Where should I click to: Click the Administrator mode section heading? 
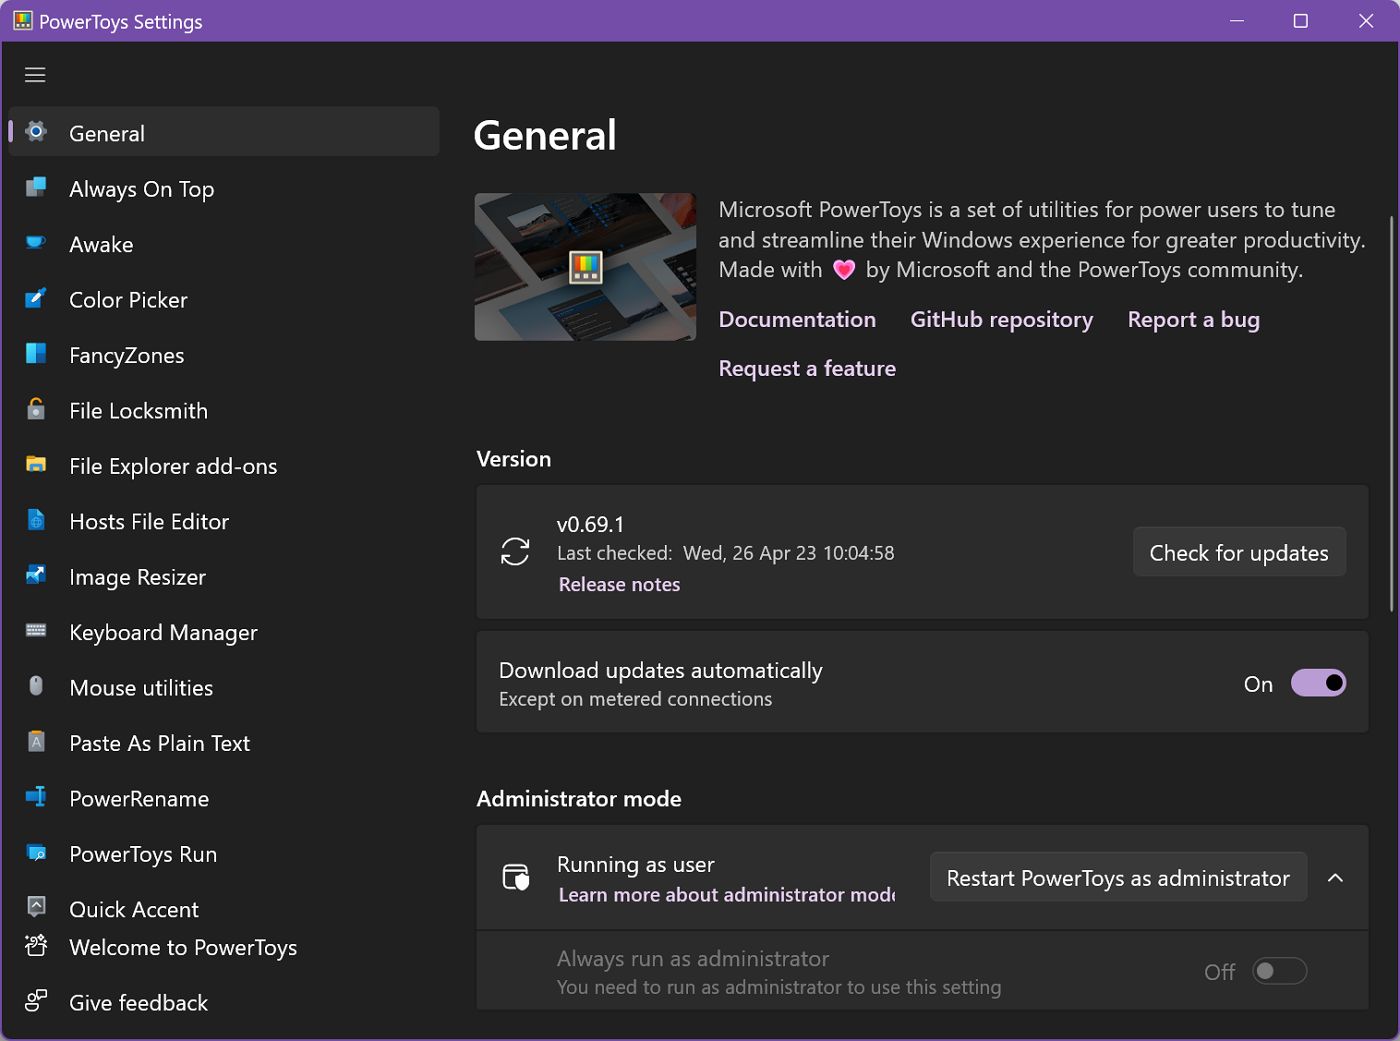pyautogui.click(x=579, y=799)
